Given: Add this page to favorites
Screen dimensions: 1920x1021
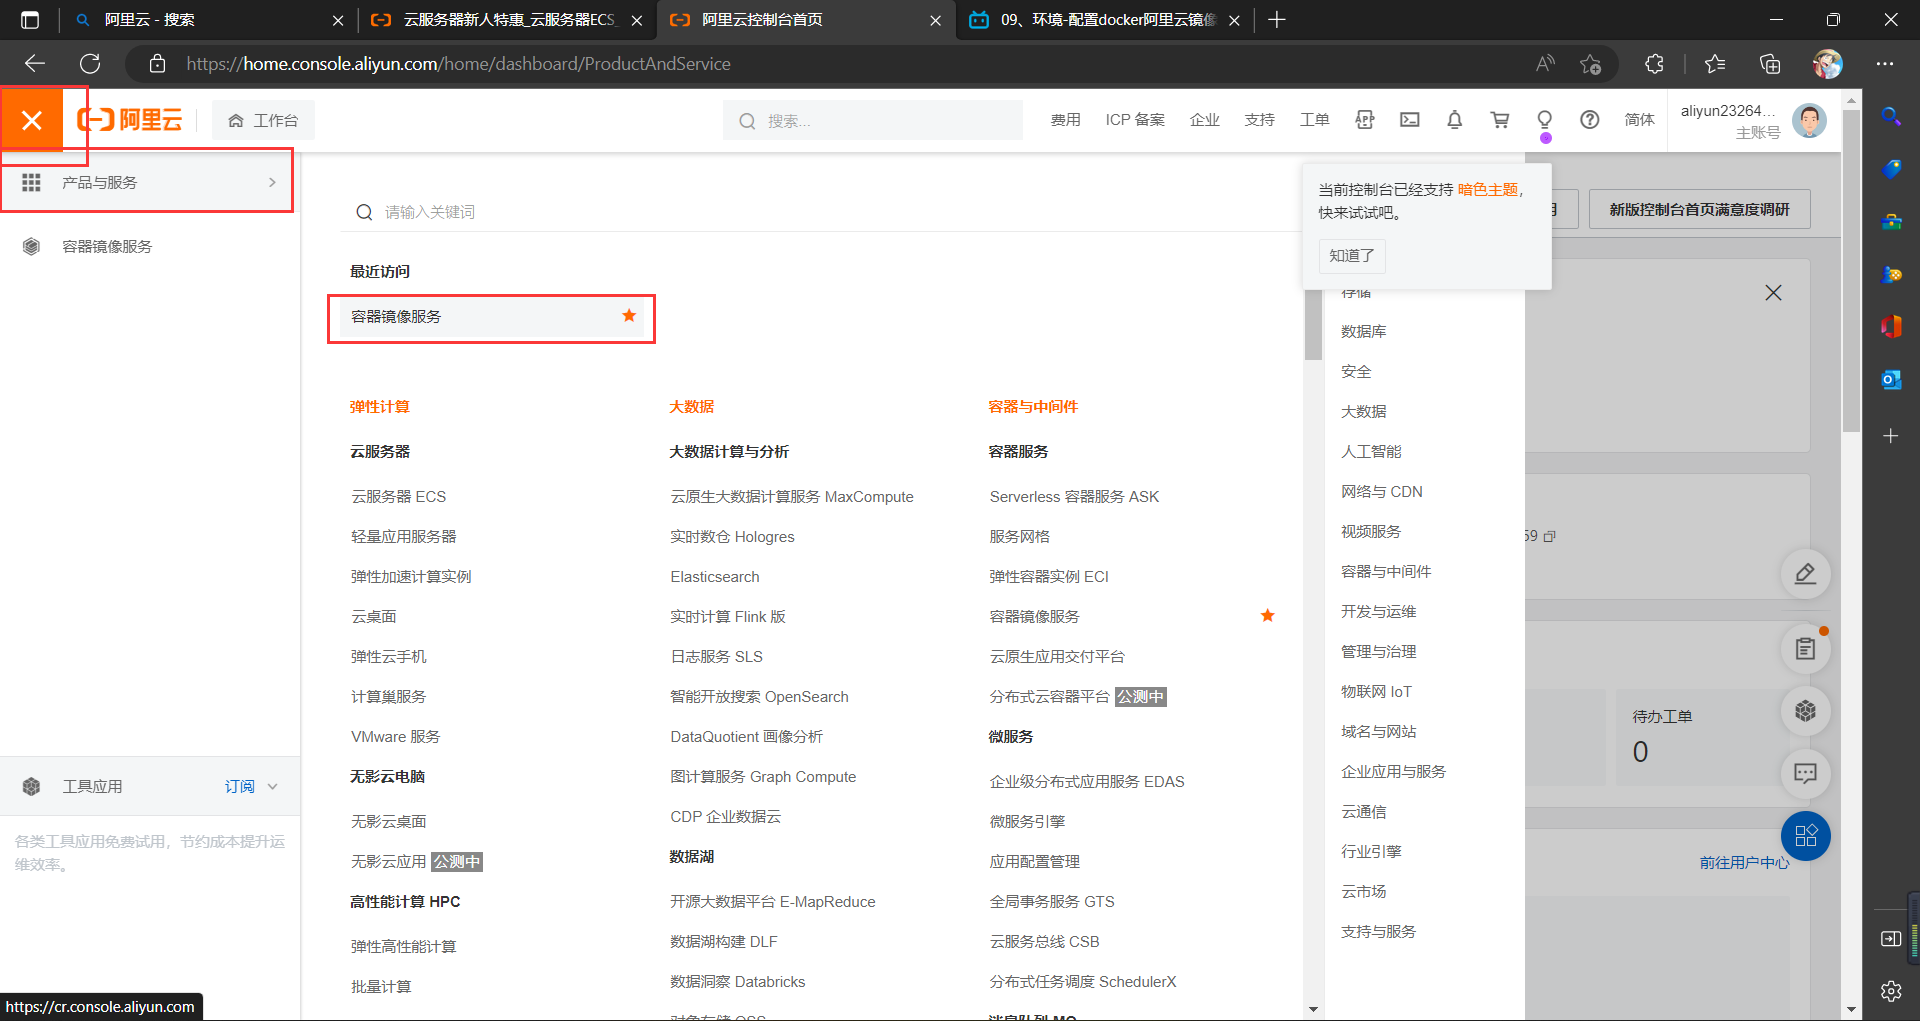Looking at the screenshot, I should (1590, 64).
